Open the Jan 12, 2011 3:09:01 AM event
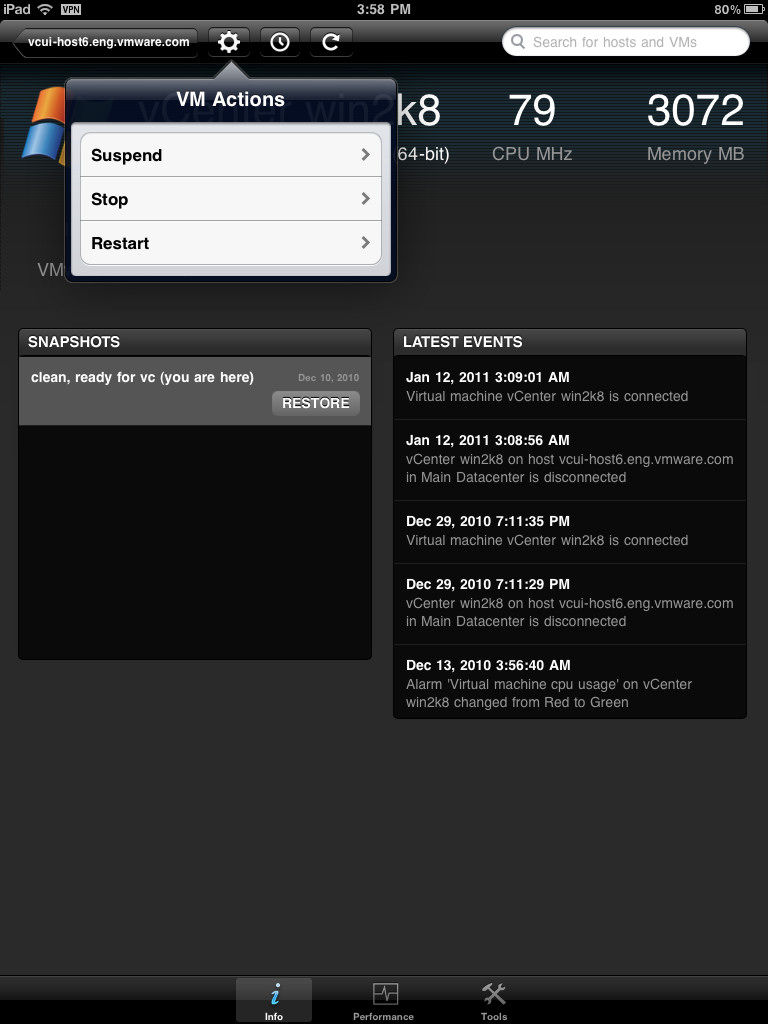The image size is (768, 1024). 569,387
